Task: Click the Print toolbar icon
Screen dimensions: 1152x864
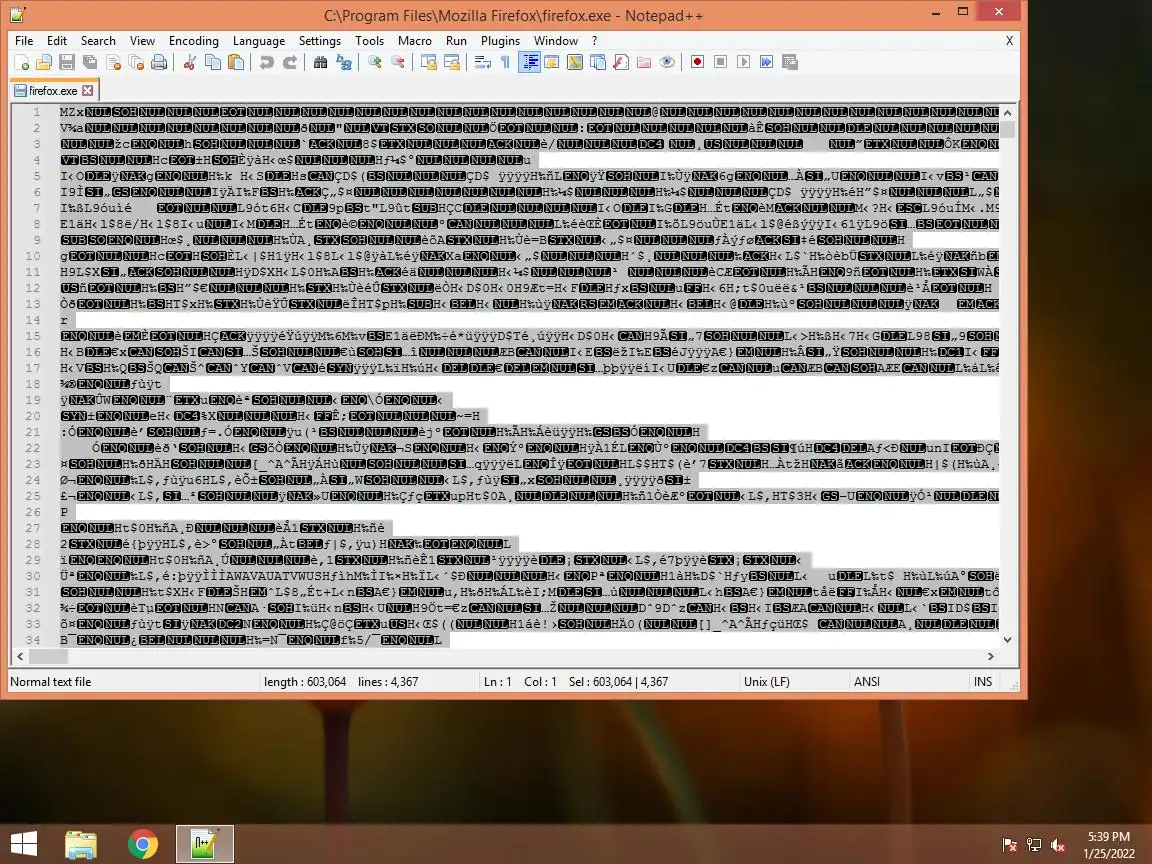Action: click(x=159, y=62)
